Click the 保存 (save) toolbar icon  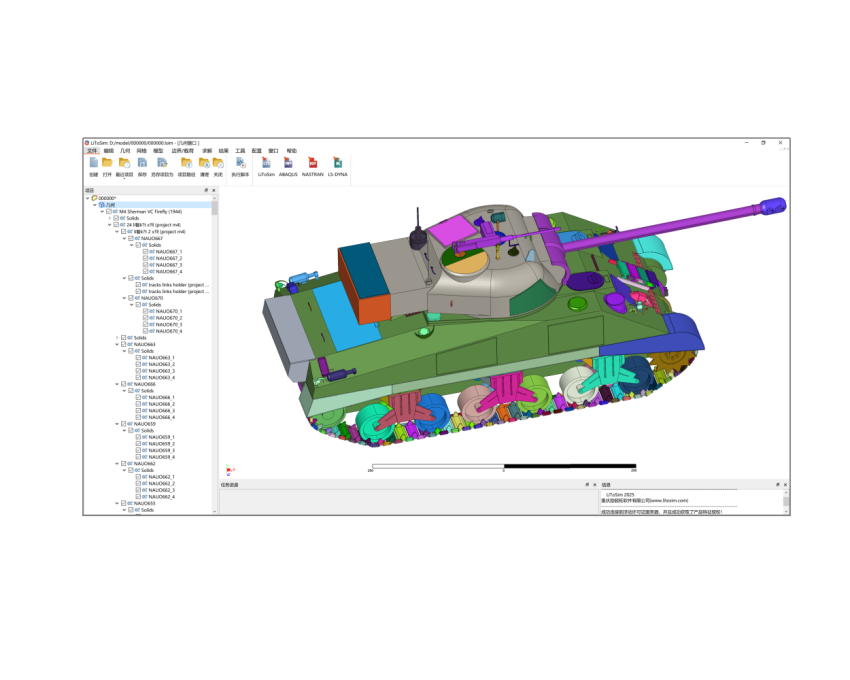[x=142, y=163]
